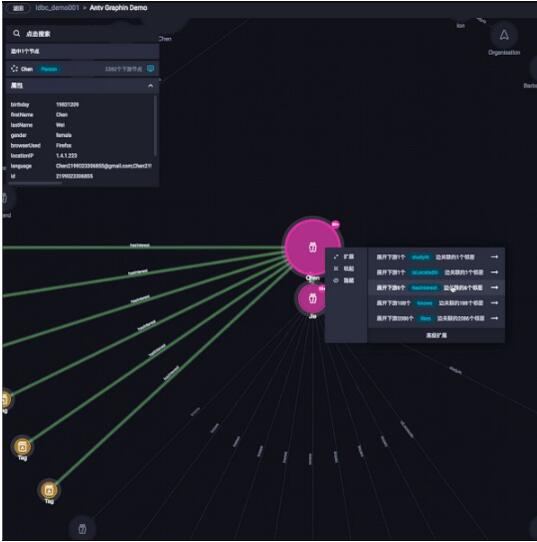
Task: Expand downstream likes edge nodes
Action: pyautogui.click(x=436, y=318)
